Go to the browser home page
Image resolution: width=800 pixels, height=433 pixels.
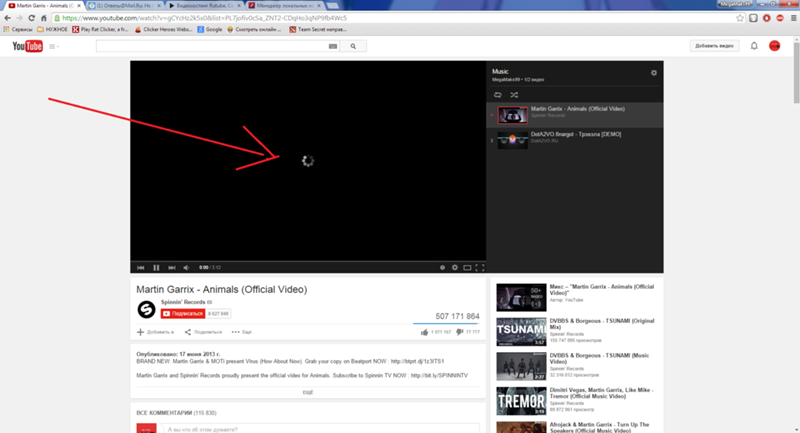44,18
